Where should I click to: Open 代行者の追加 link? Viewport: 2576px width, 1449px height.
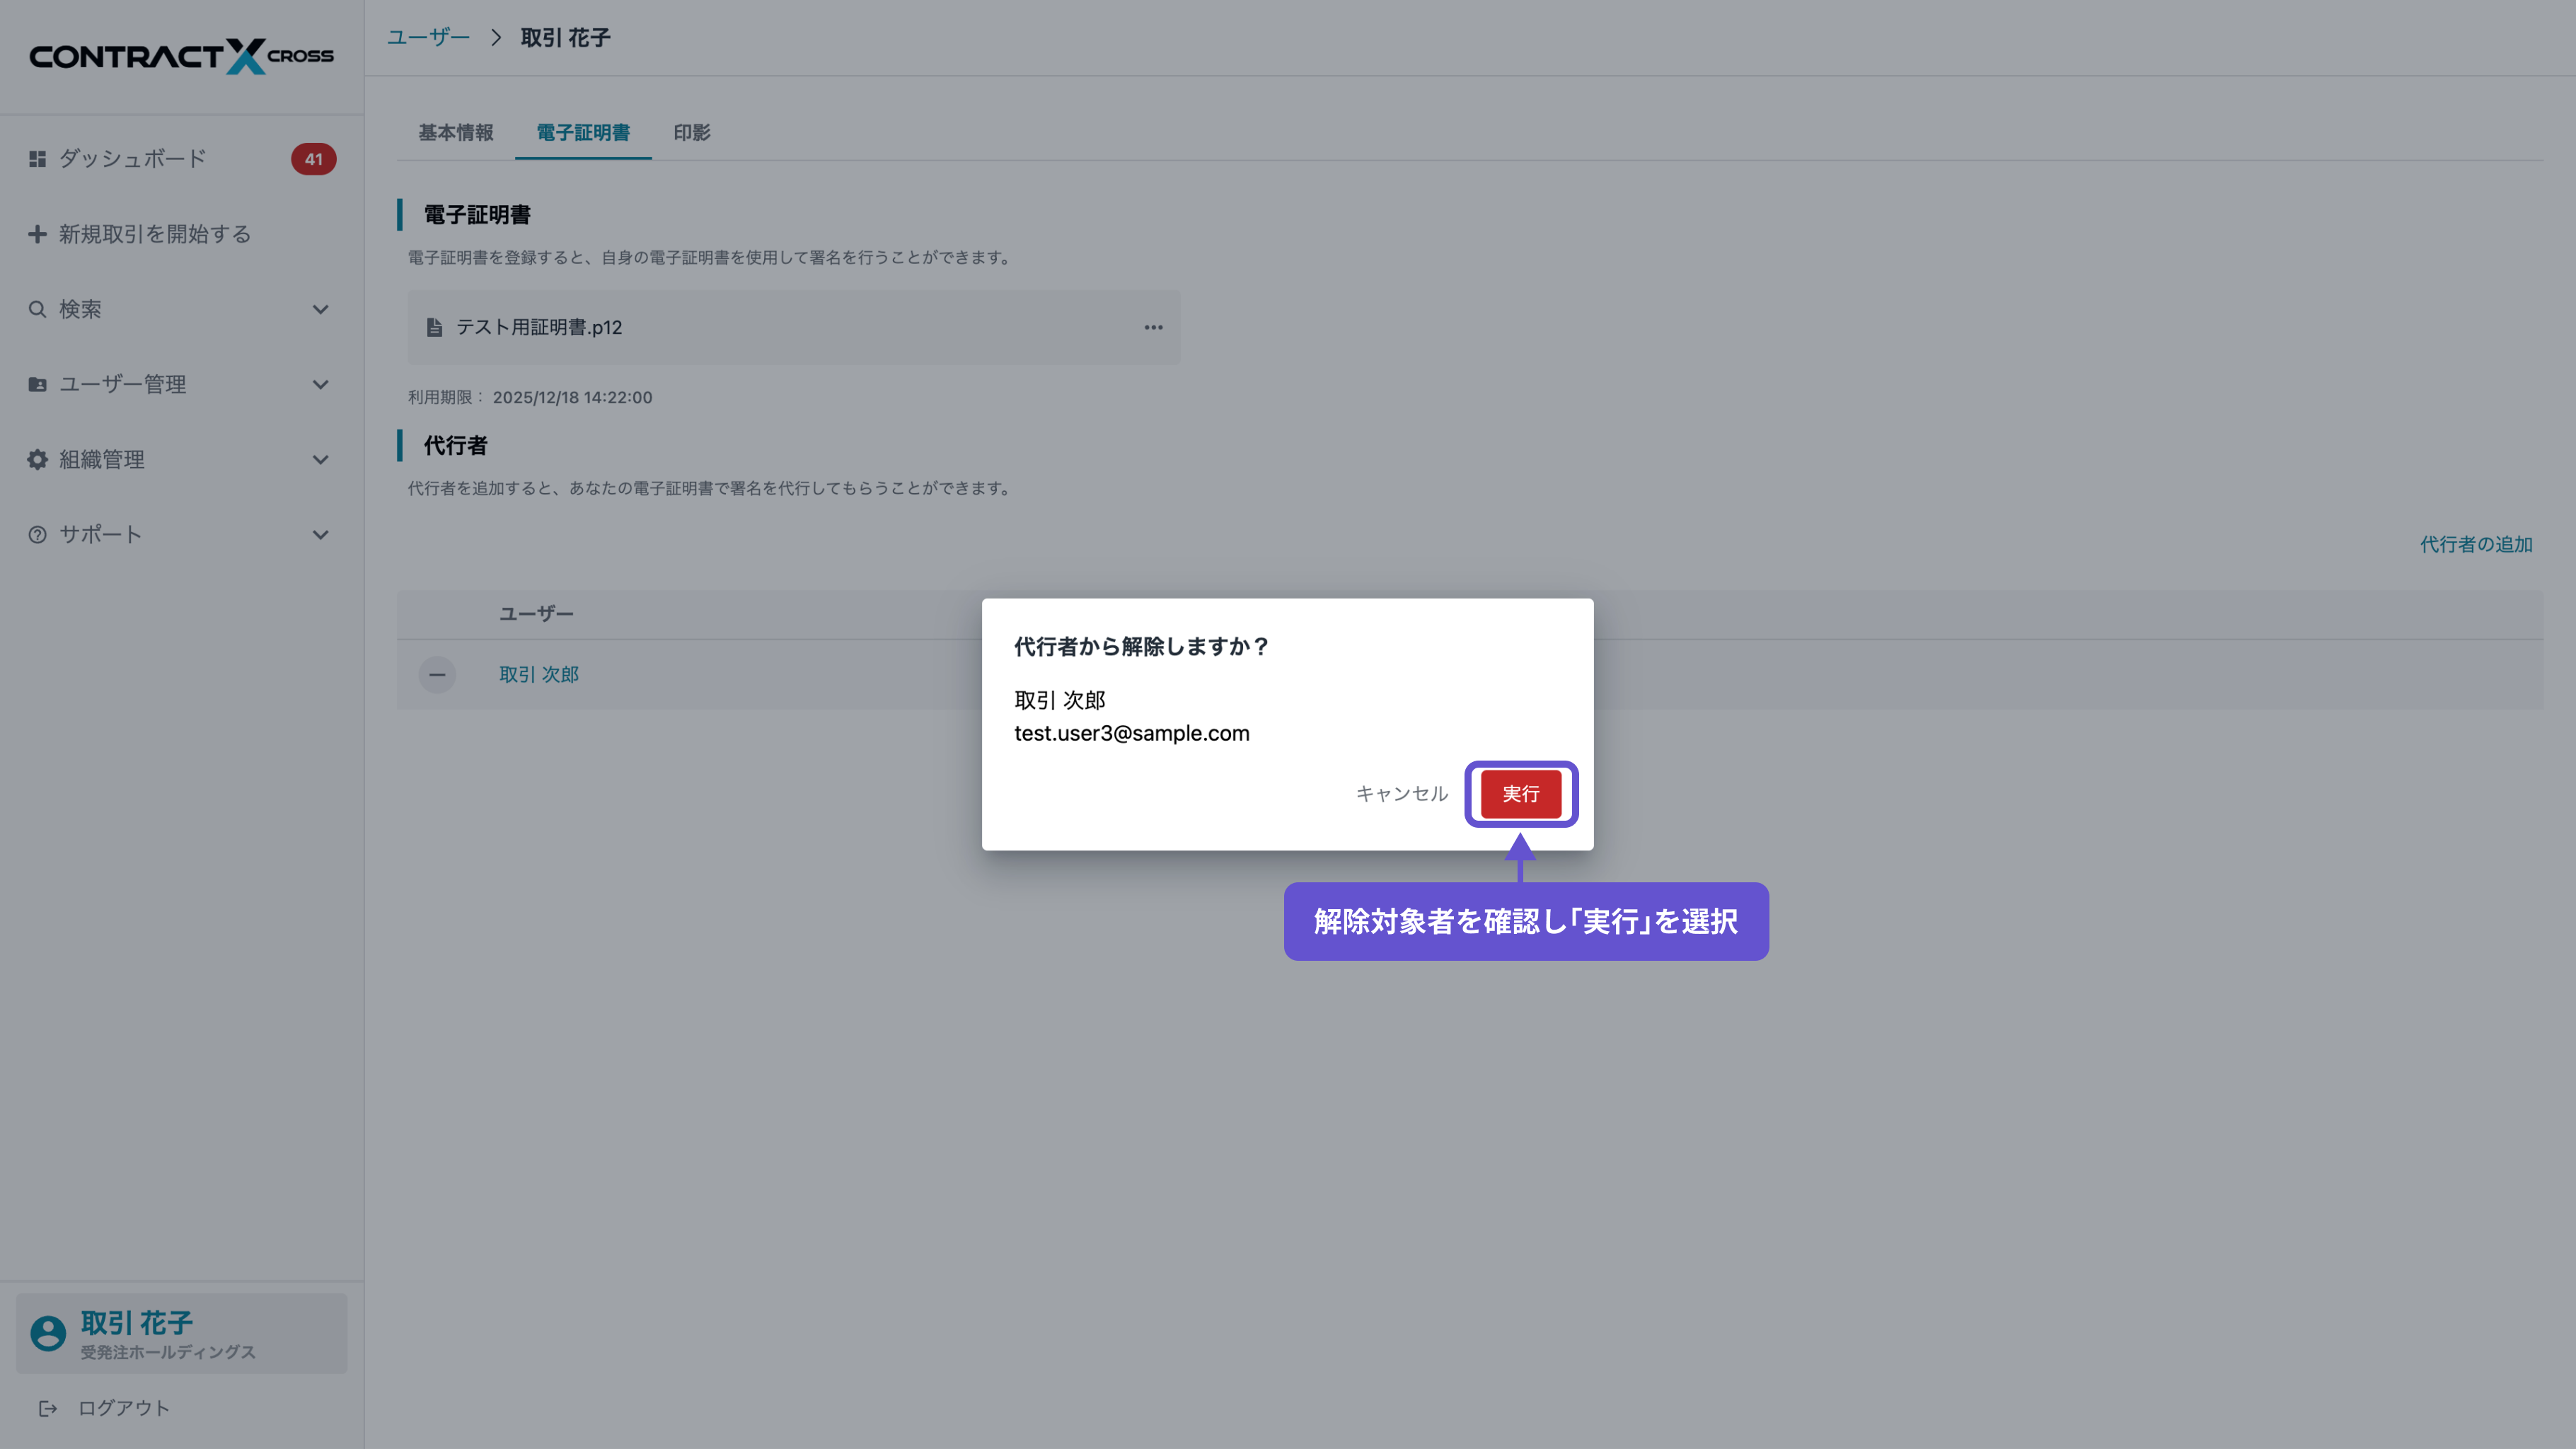pyautogui.click(x=2475, y=544)
